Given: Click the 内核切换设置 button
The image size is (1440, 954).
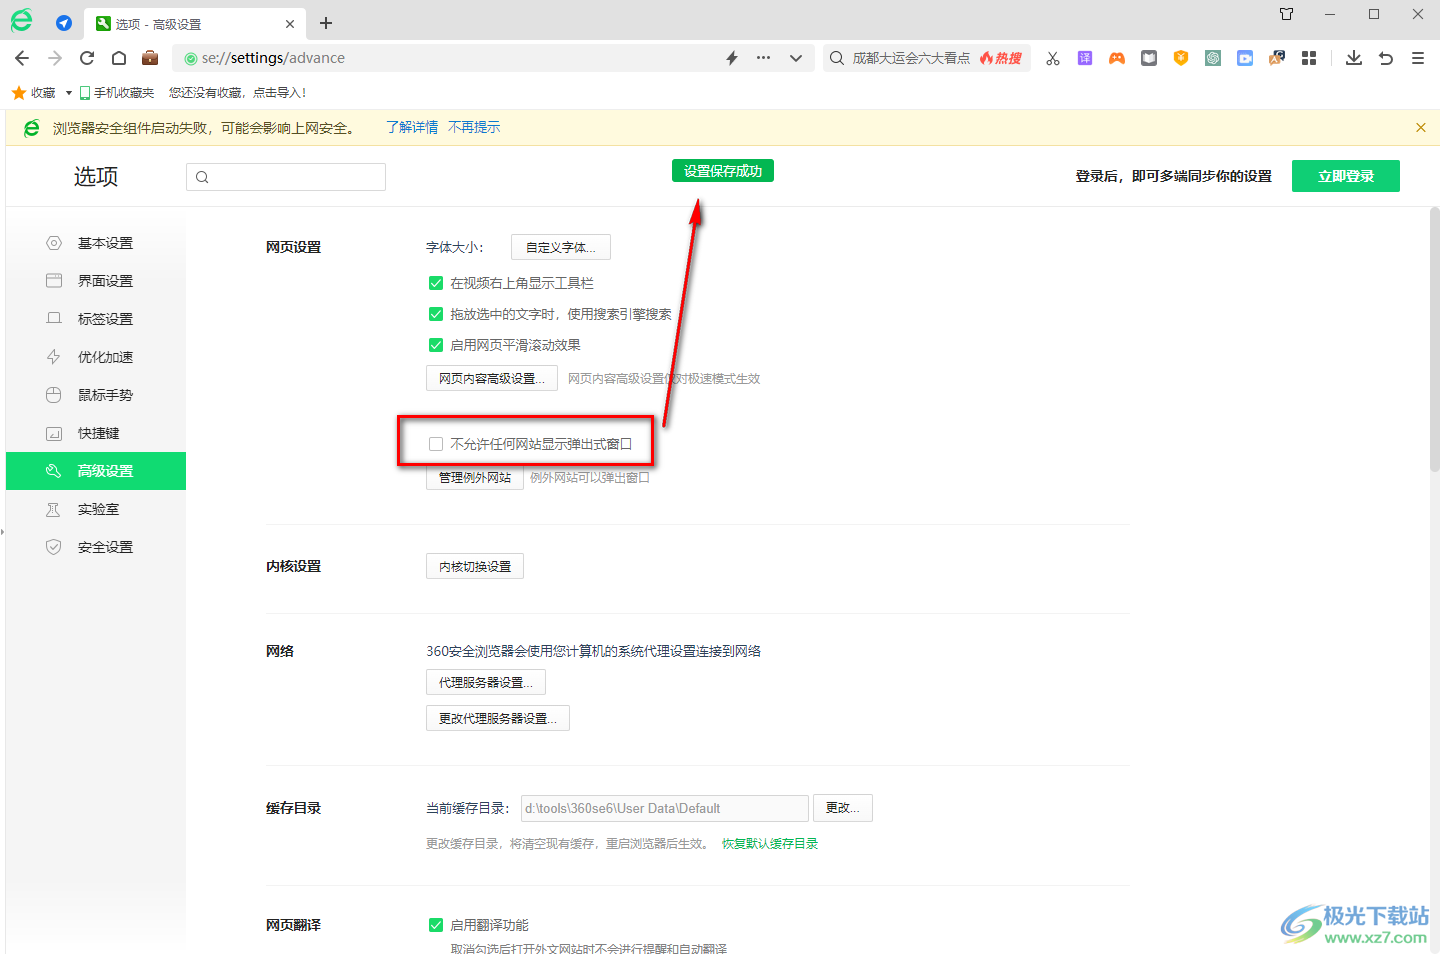Looking at the screenshot, I should [475, 566].
